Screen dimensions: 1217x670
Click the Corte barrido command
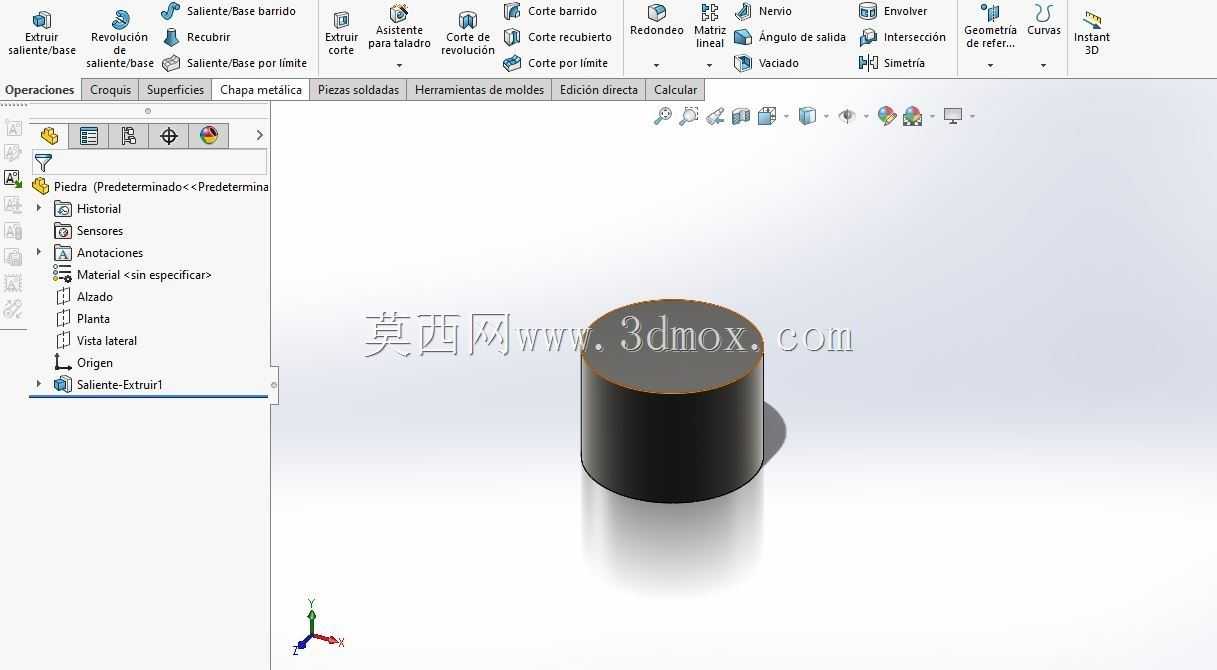[x=550, y=11]
